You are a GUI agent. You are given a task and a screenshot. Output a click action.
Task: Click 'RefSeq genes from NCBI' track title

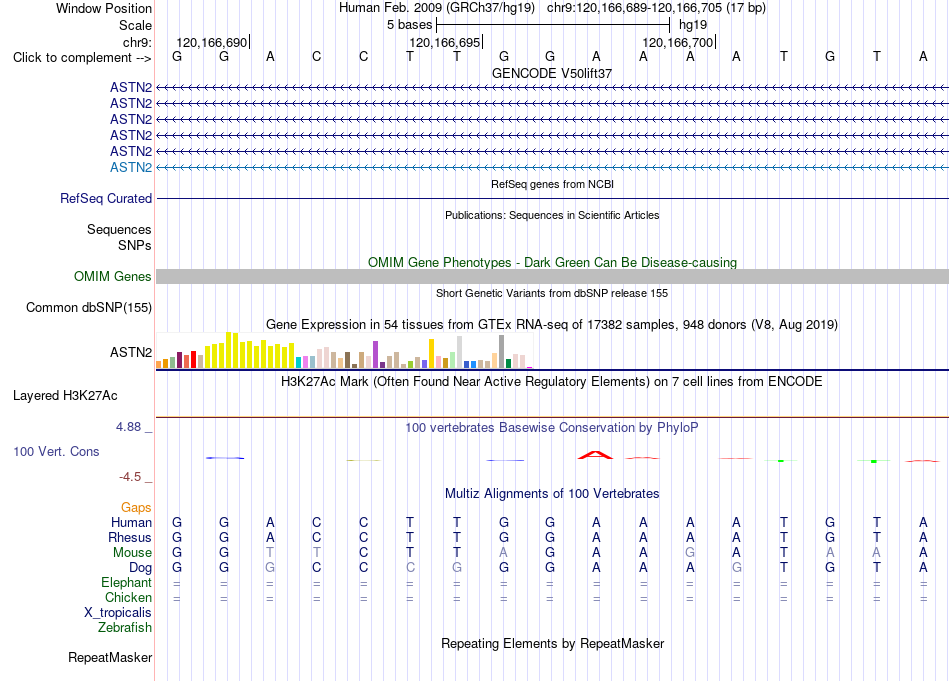553,184
